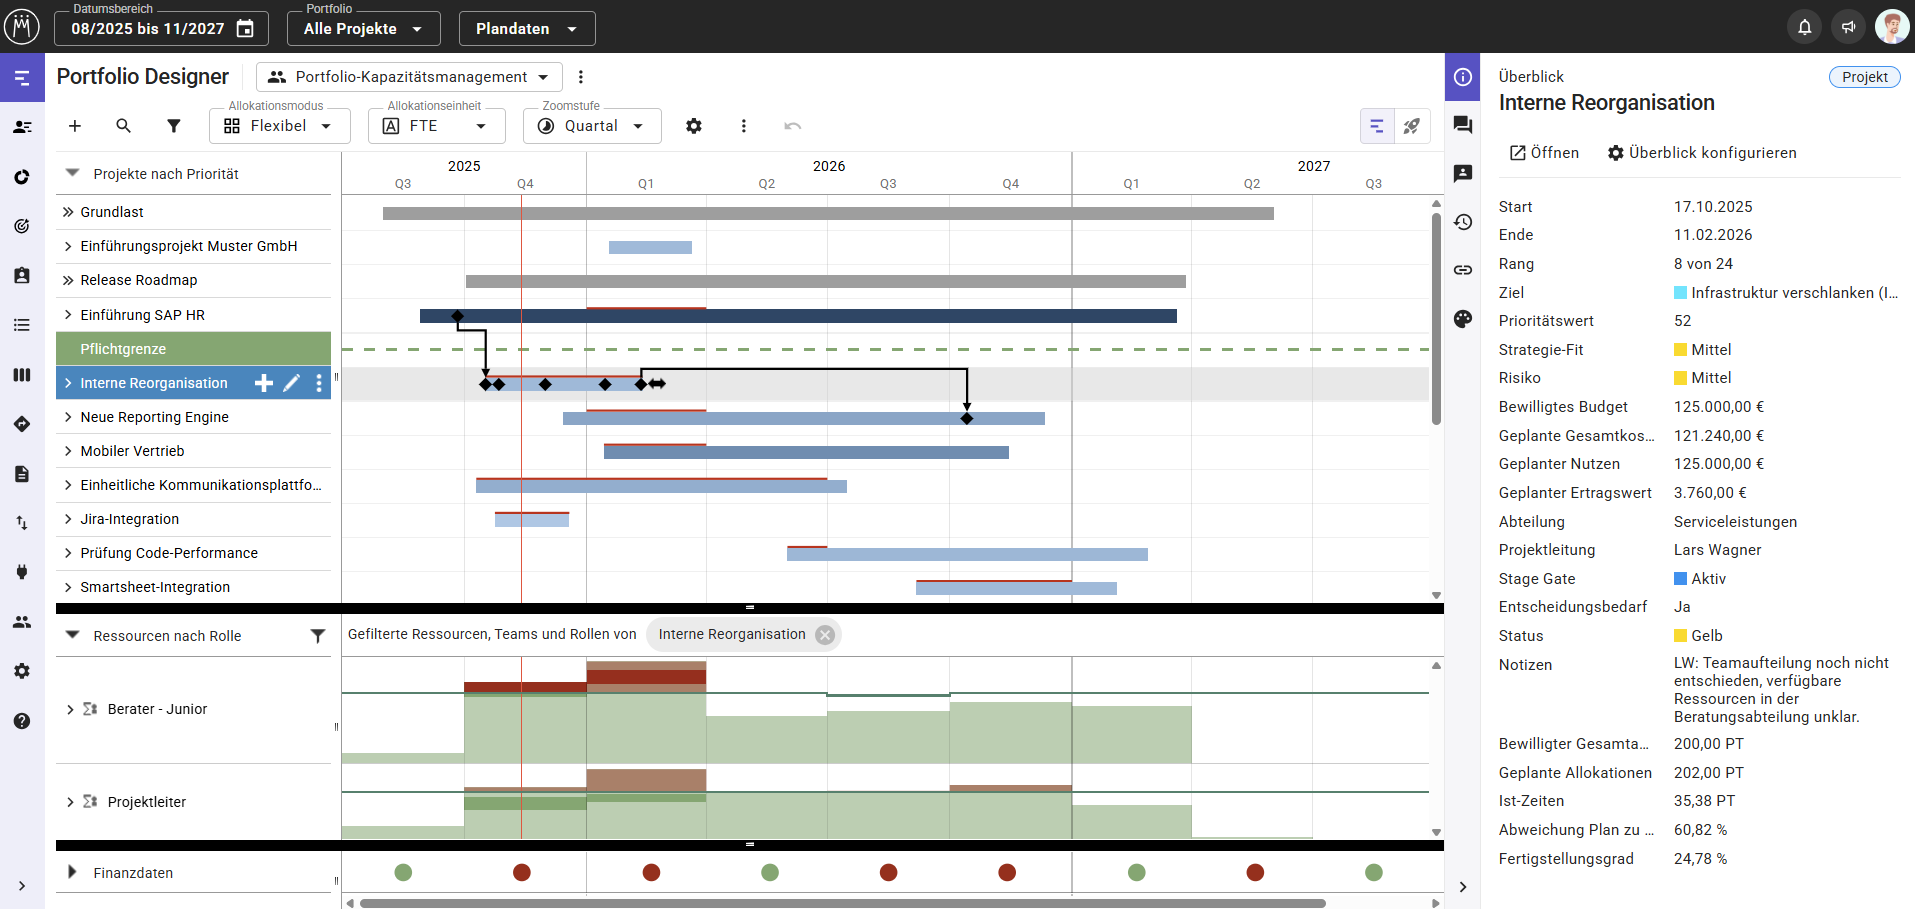Toggle the Gantt bar view button
This screenshot has width=1915, height=909.
click(1377, 126)
